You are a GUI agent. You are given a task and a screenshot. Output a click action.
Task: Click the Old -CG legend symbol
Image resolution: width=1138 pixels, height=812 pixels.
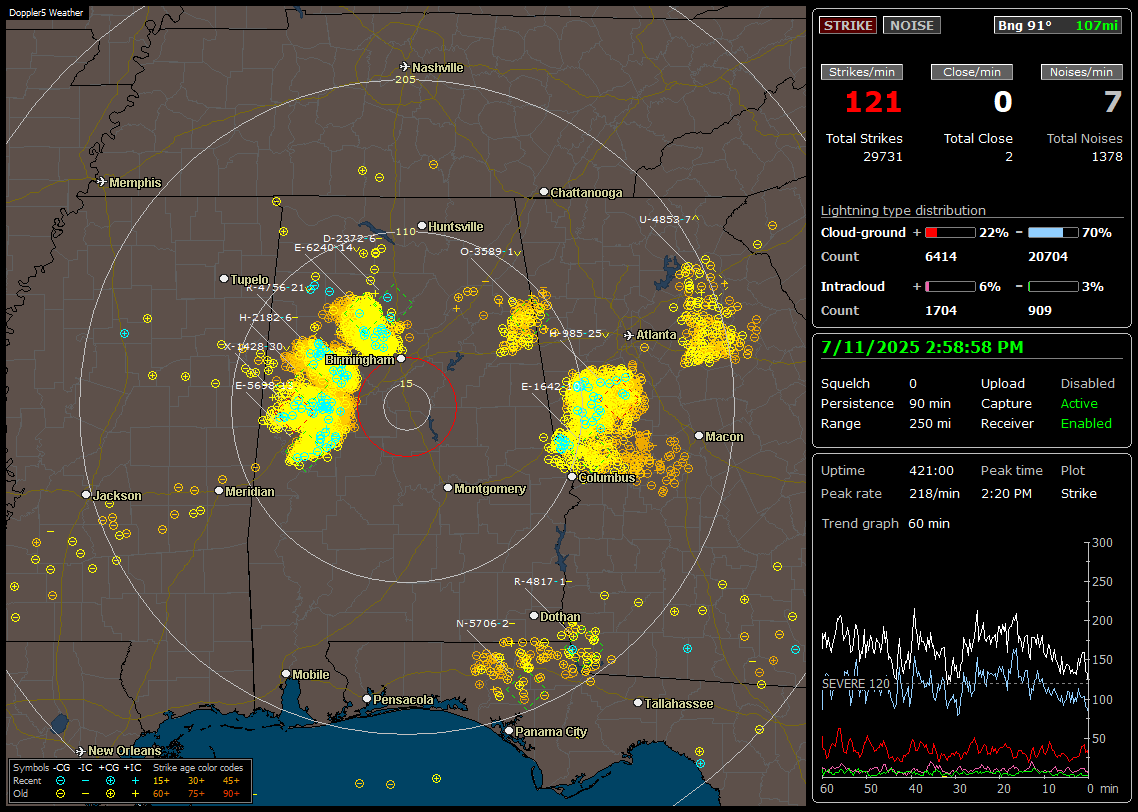60,794
